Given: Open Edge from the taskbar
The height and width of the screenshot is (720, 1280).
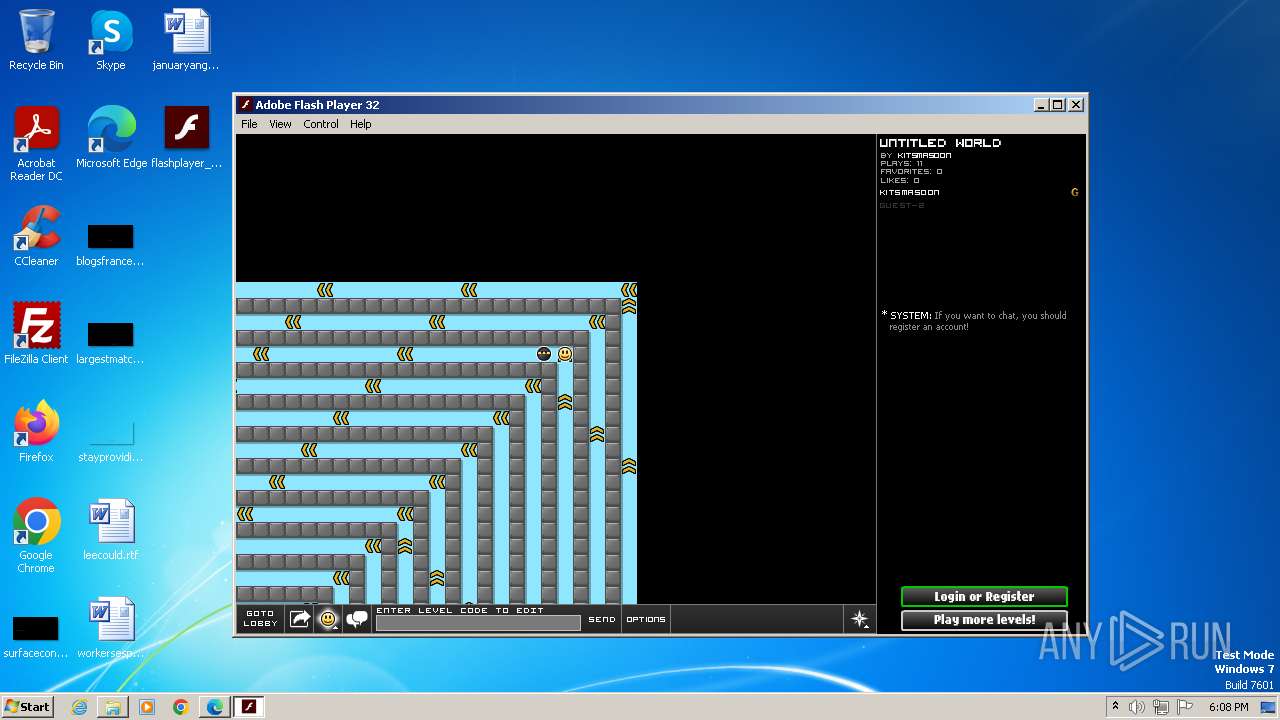Looking at the screenshot, I should coord(215,707).
